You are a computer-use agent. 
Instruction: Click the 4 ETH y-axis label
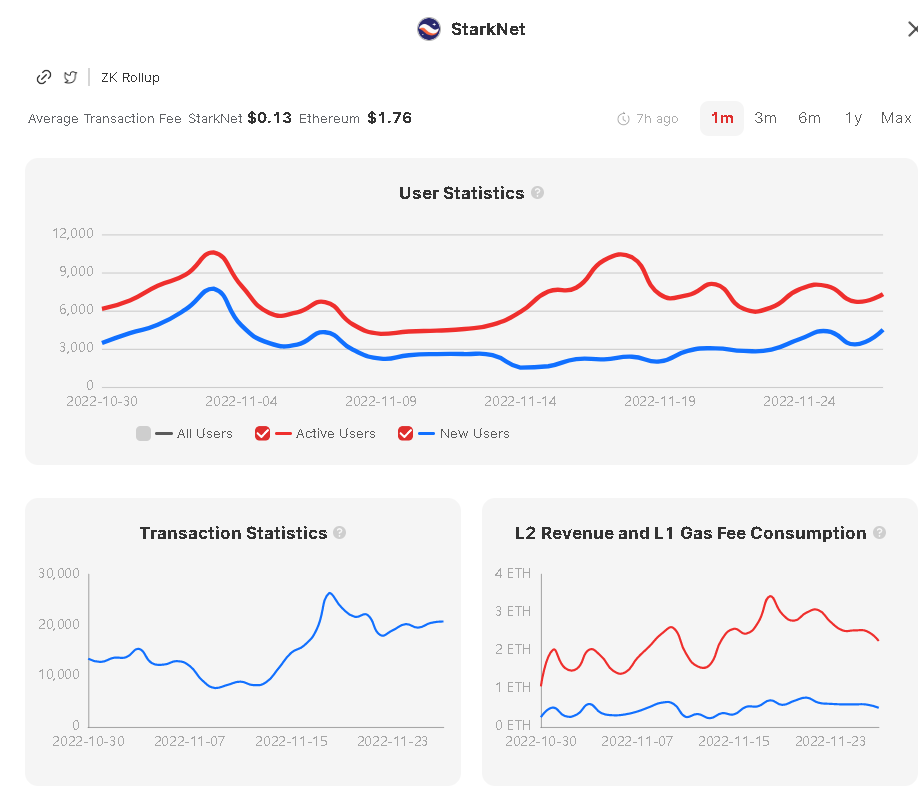(x=513, y=573)
